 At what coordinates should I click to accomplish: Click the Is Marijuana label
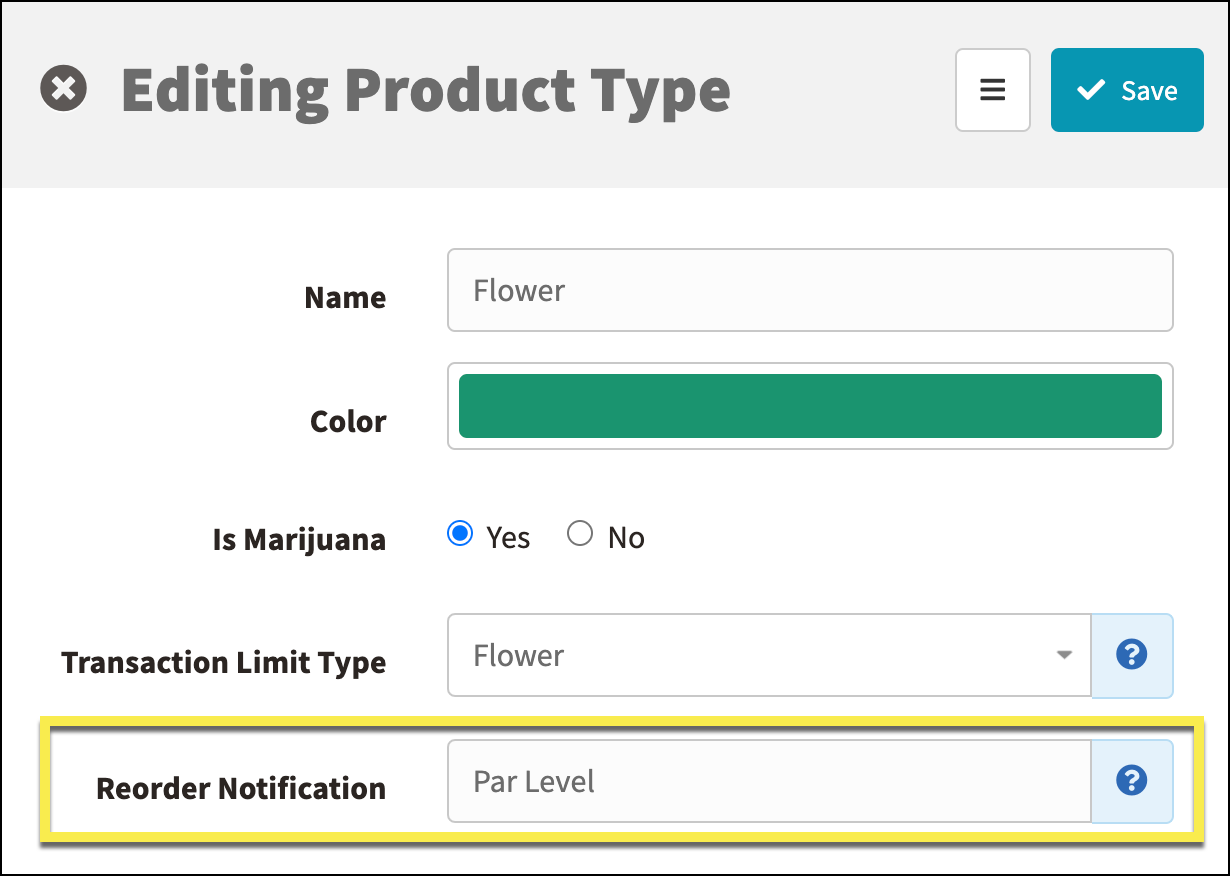299,539
